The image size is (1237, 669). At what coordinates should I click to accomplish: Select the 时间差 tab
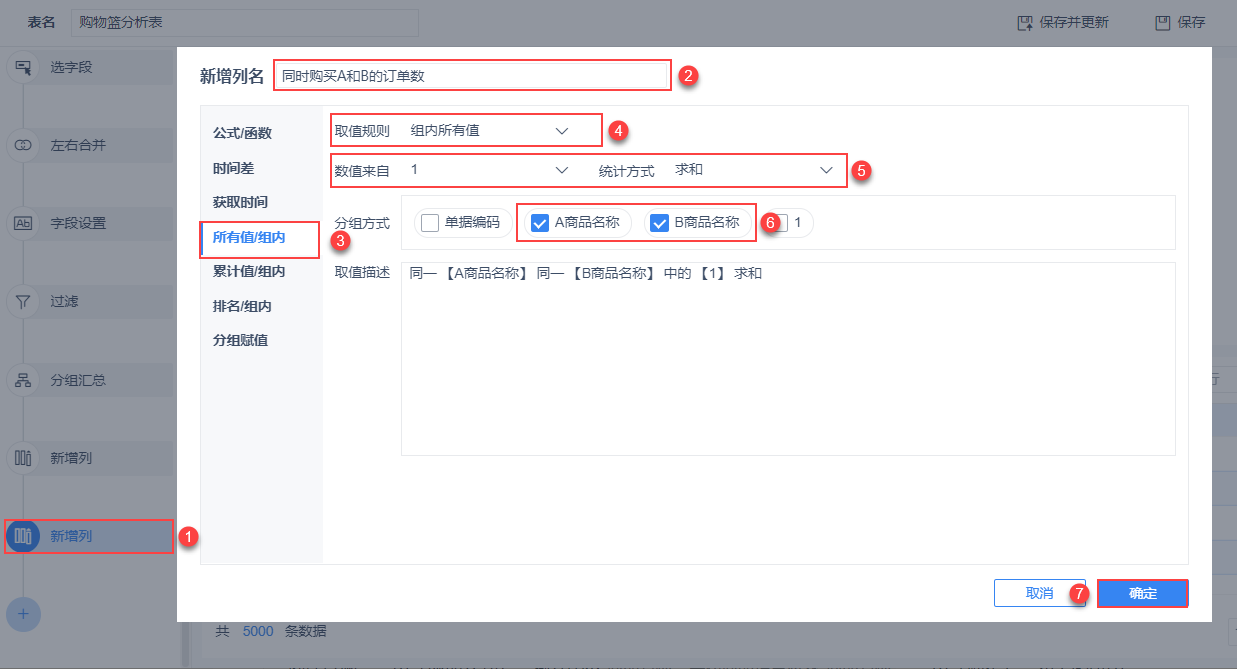pyautogui.click(x=233, y=168)
